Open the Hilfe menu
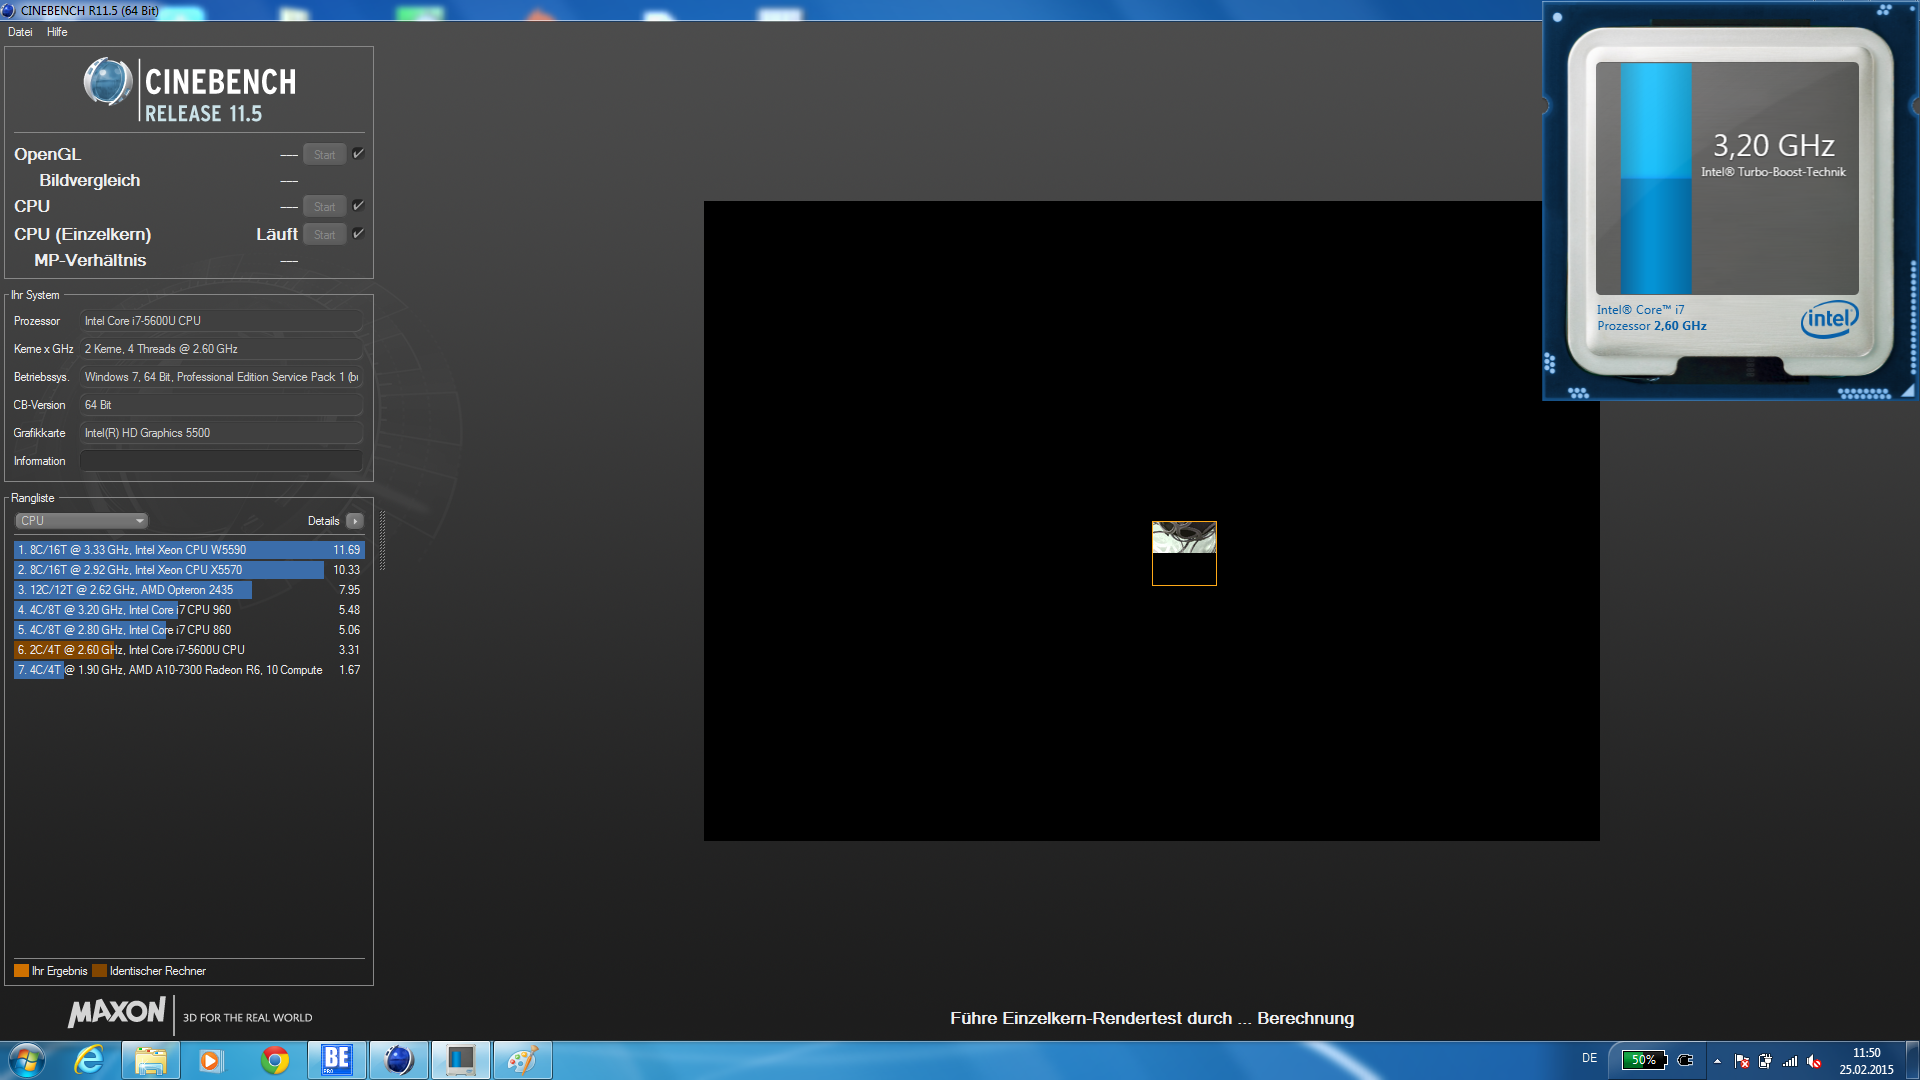 coord(57,32)
